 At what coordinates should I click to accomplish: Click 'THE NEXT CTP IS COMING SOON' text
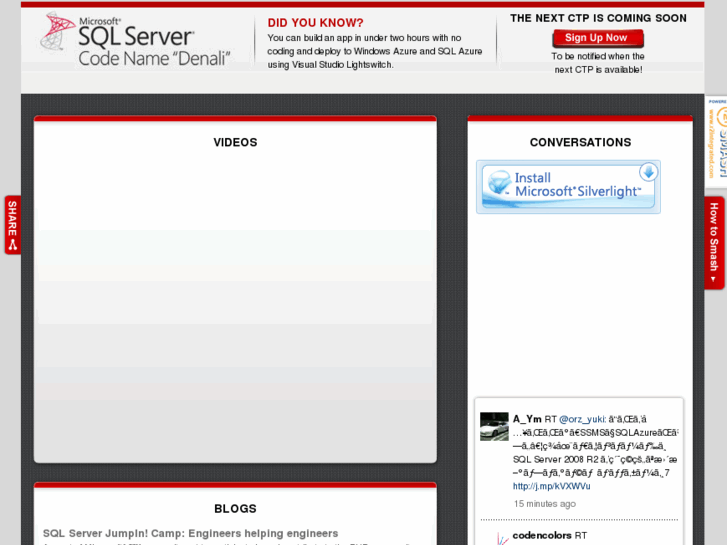point(598,18)
